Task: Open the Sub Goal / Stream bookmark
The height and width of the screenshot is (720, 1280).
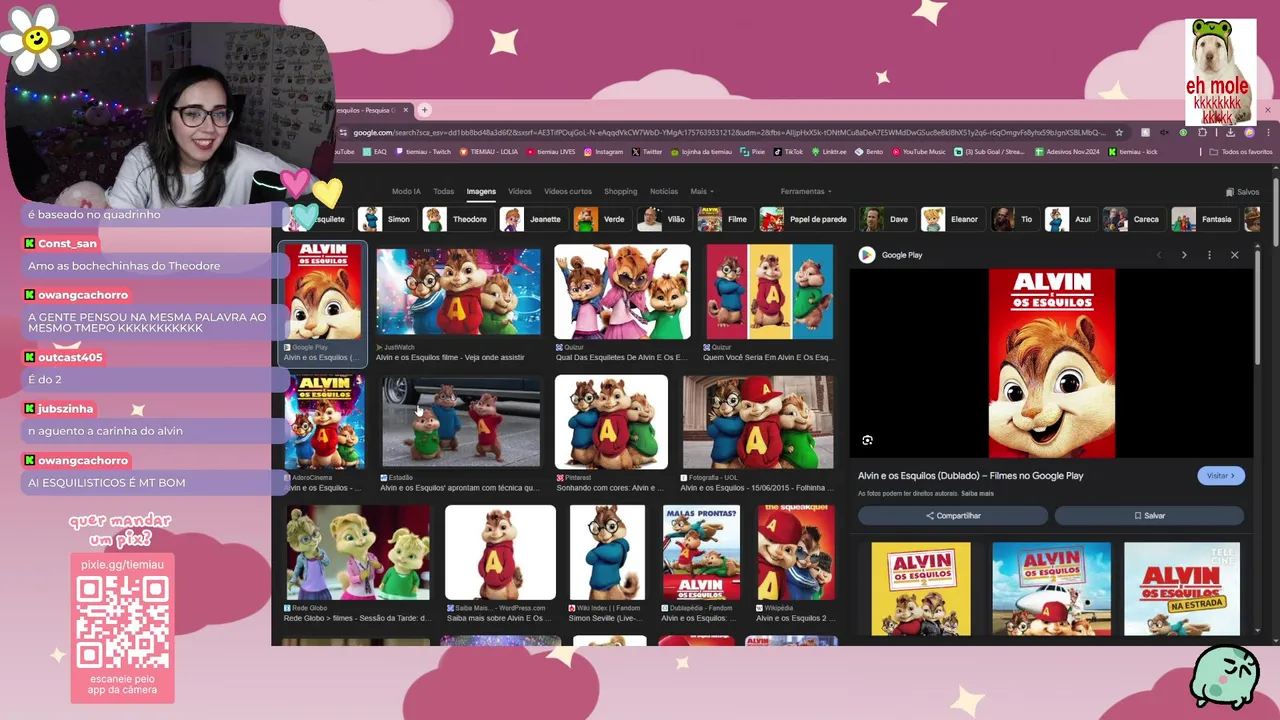Action: click(989, 152)
